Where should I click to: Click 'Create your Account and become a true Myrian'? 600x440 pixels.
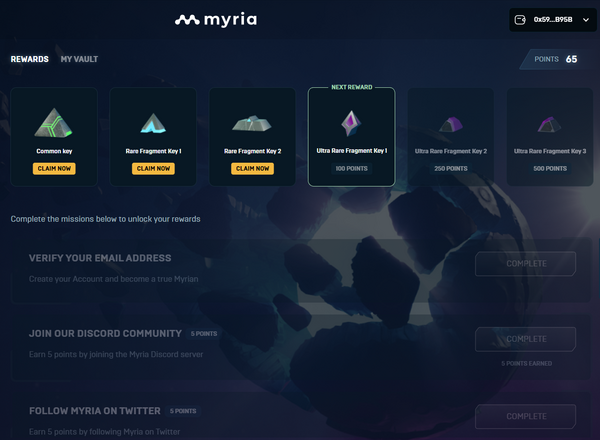pyautogui.click(x=114, y=279)
